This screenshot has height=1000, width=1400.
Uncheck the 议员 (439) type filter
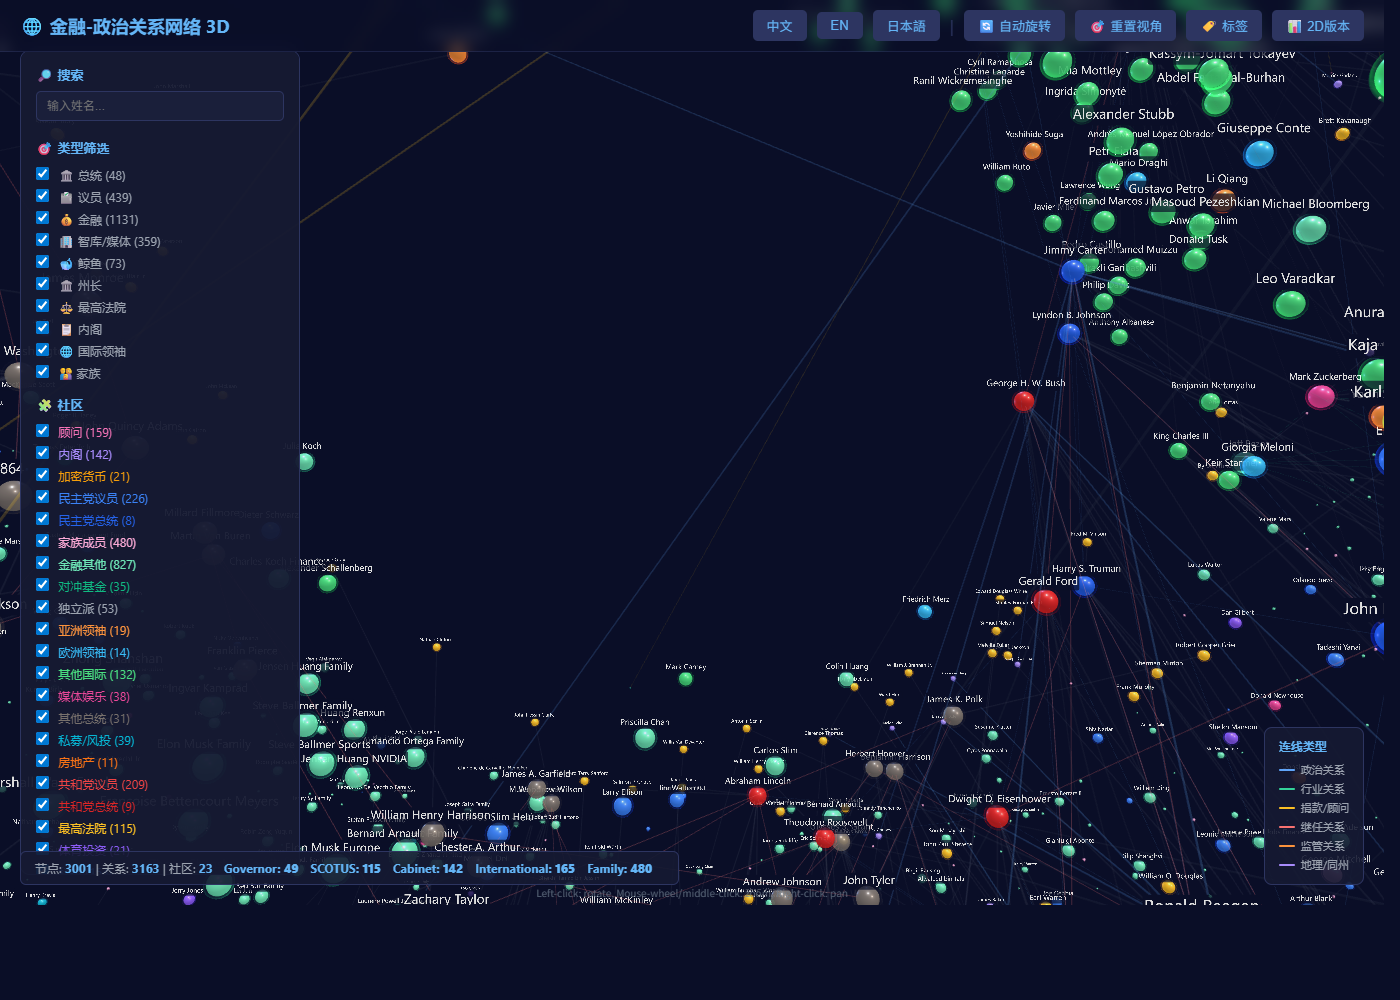coord(43,196)
